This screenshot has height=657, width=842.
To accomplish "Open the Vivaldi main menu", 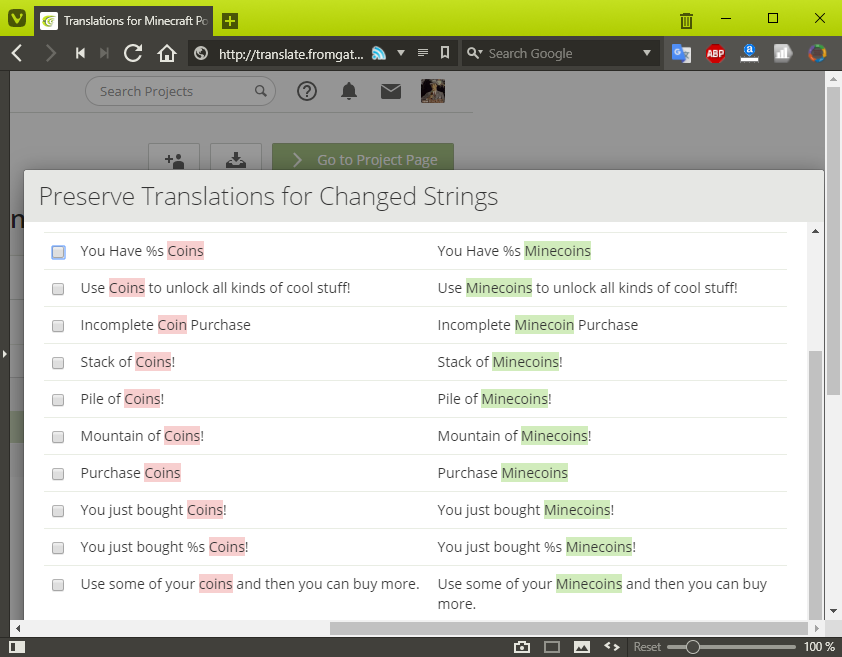I will pos(17,19).
